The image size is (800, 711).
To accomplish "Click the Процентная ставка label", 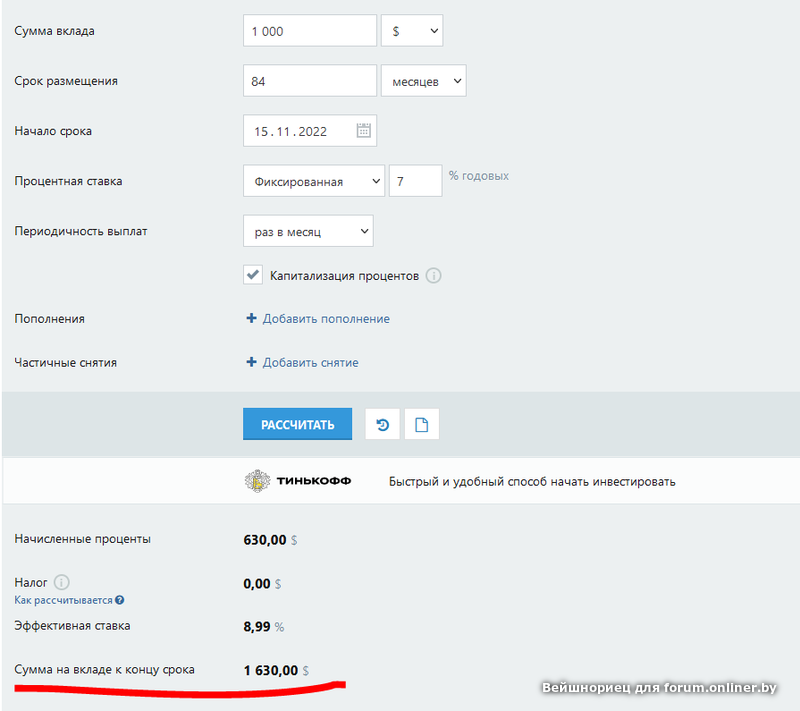I will [68, 181].
